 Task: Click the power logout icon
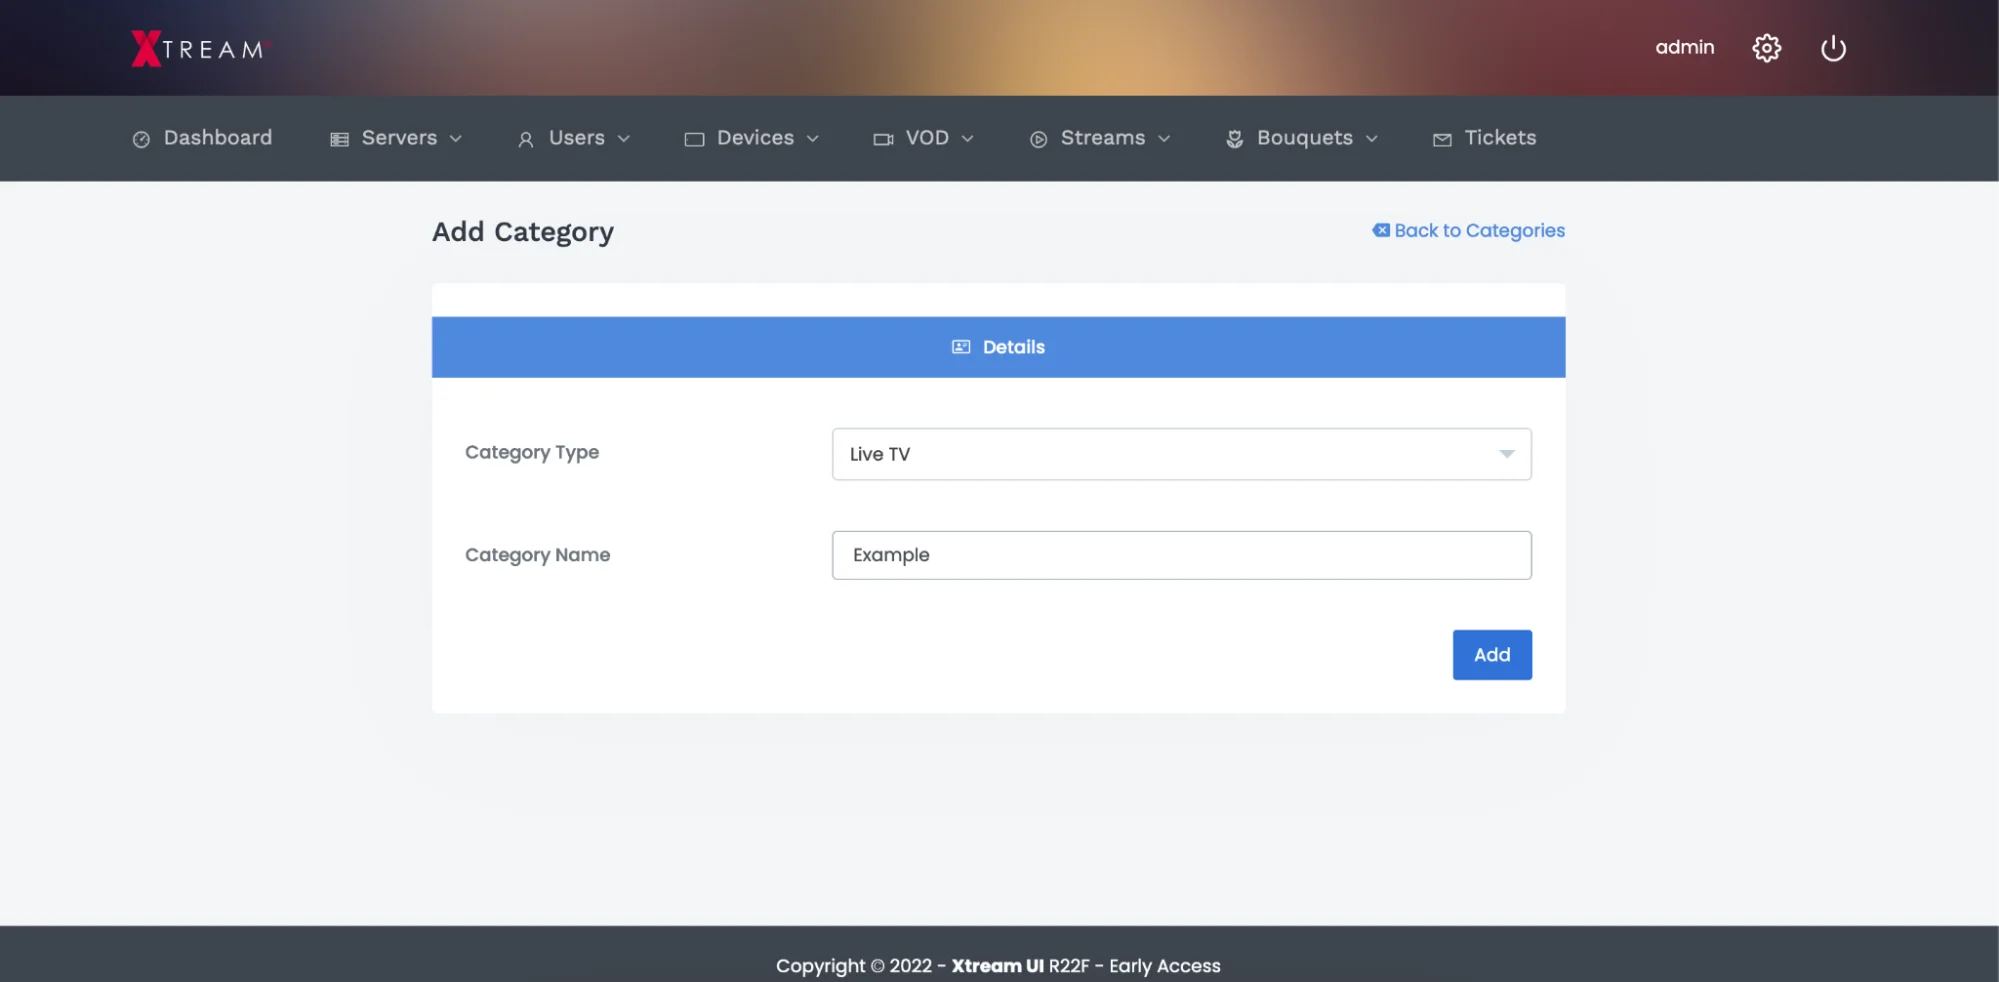pos(1833,48)
